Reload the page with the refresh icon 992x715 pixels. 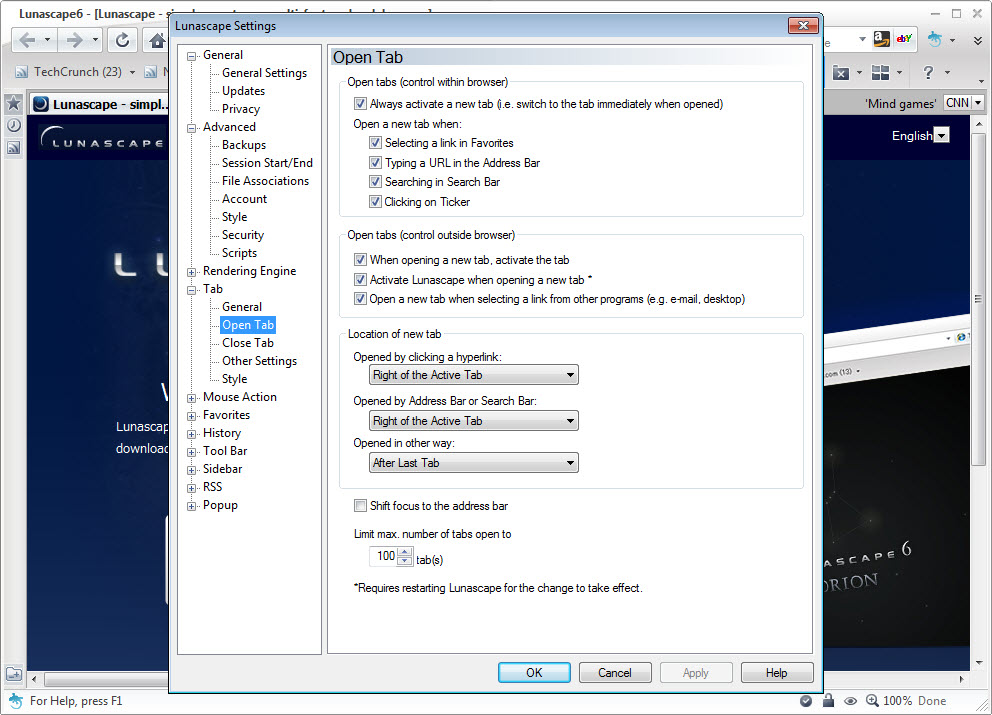click(x=122, y=41)
